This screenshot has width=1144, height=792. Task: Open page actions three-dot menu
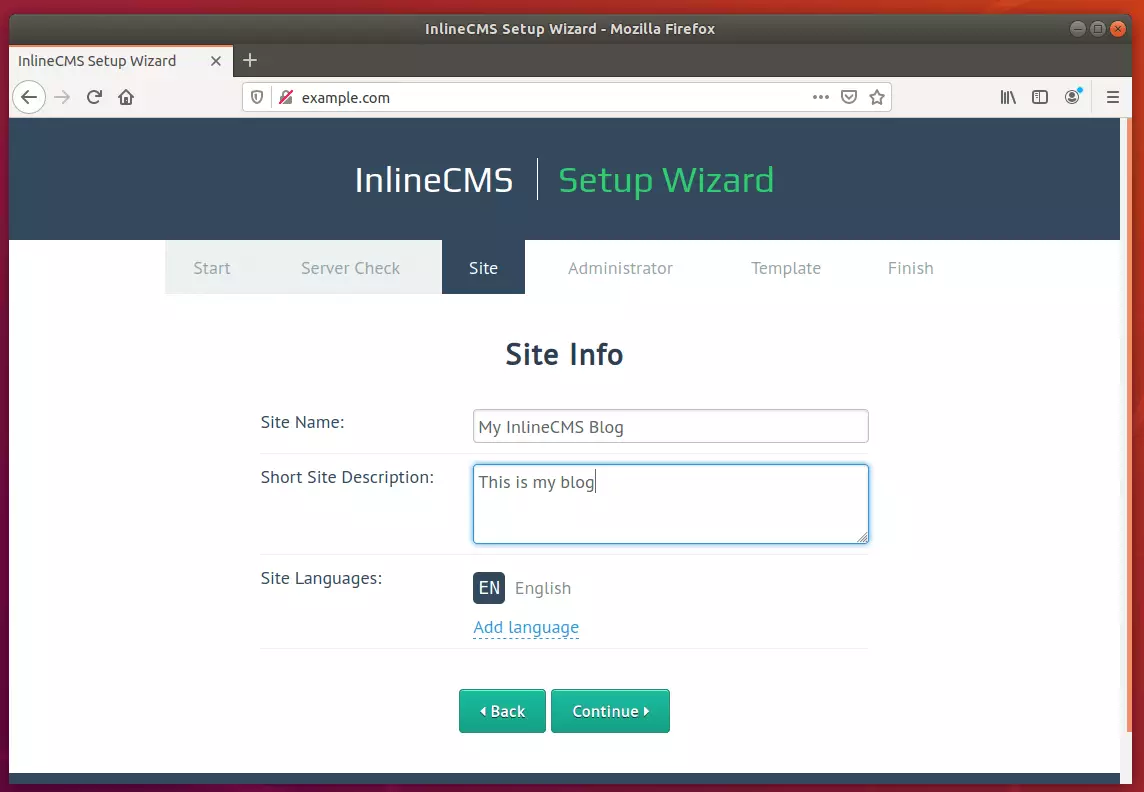tap(821, 97)
